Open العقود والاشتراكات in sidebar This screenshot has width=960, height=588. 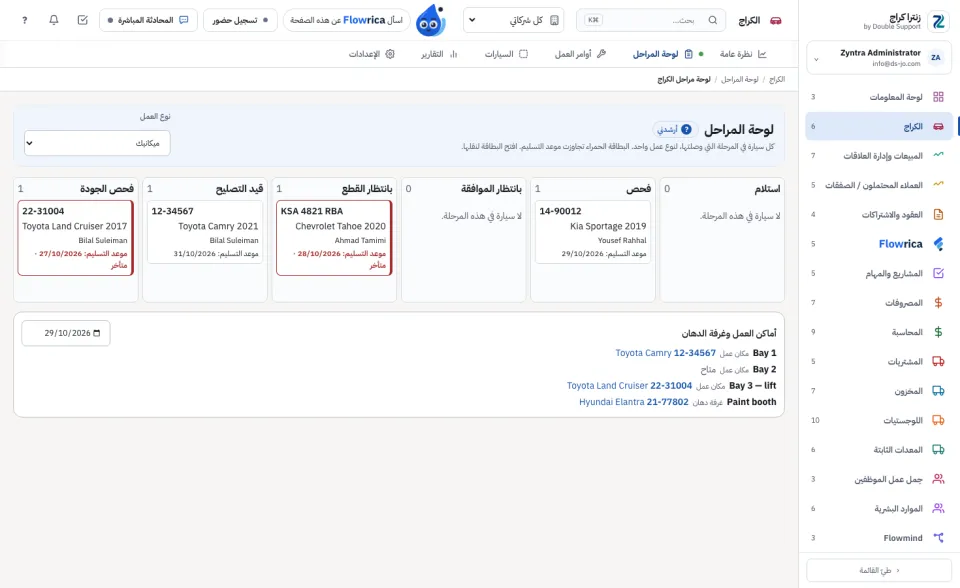tap(879, 214)
